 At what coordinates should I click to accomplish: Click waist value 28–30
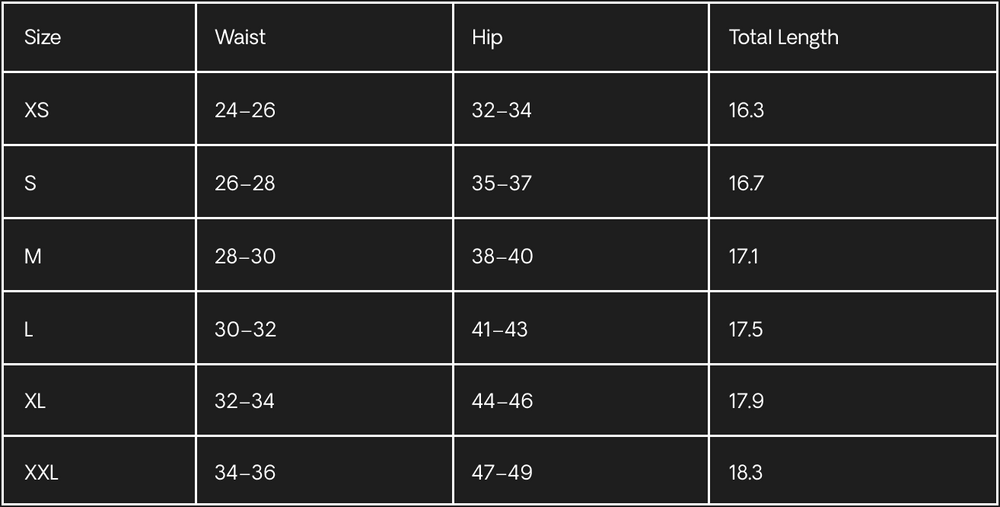coord(245,256)
